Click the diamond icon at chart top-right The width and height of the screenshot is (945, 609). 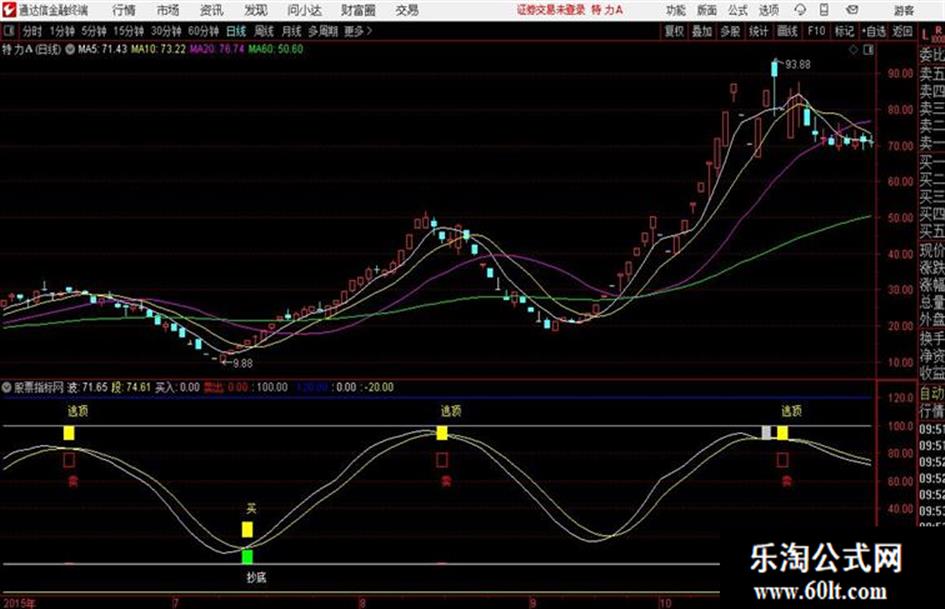[853, 50]
